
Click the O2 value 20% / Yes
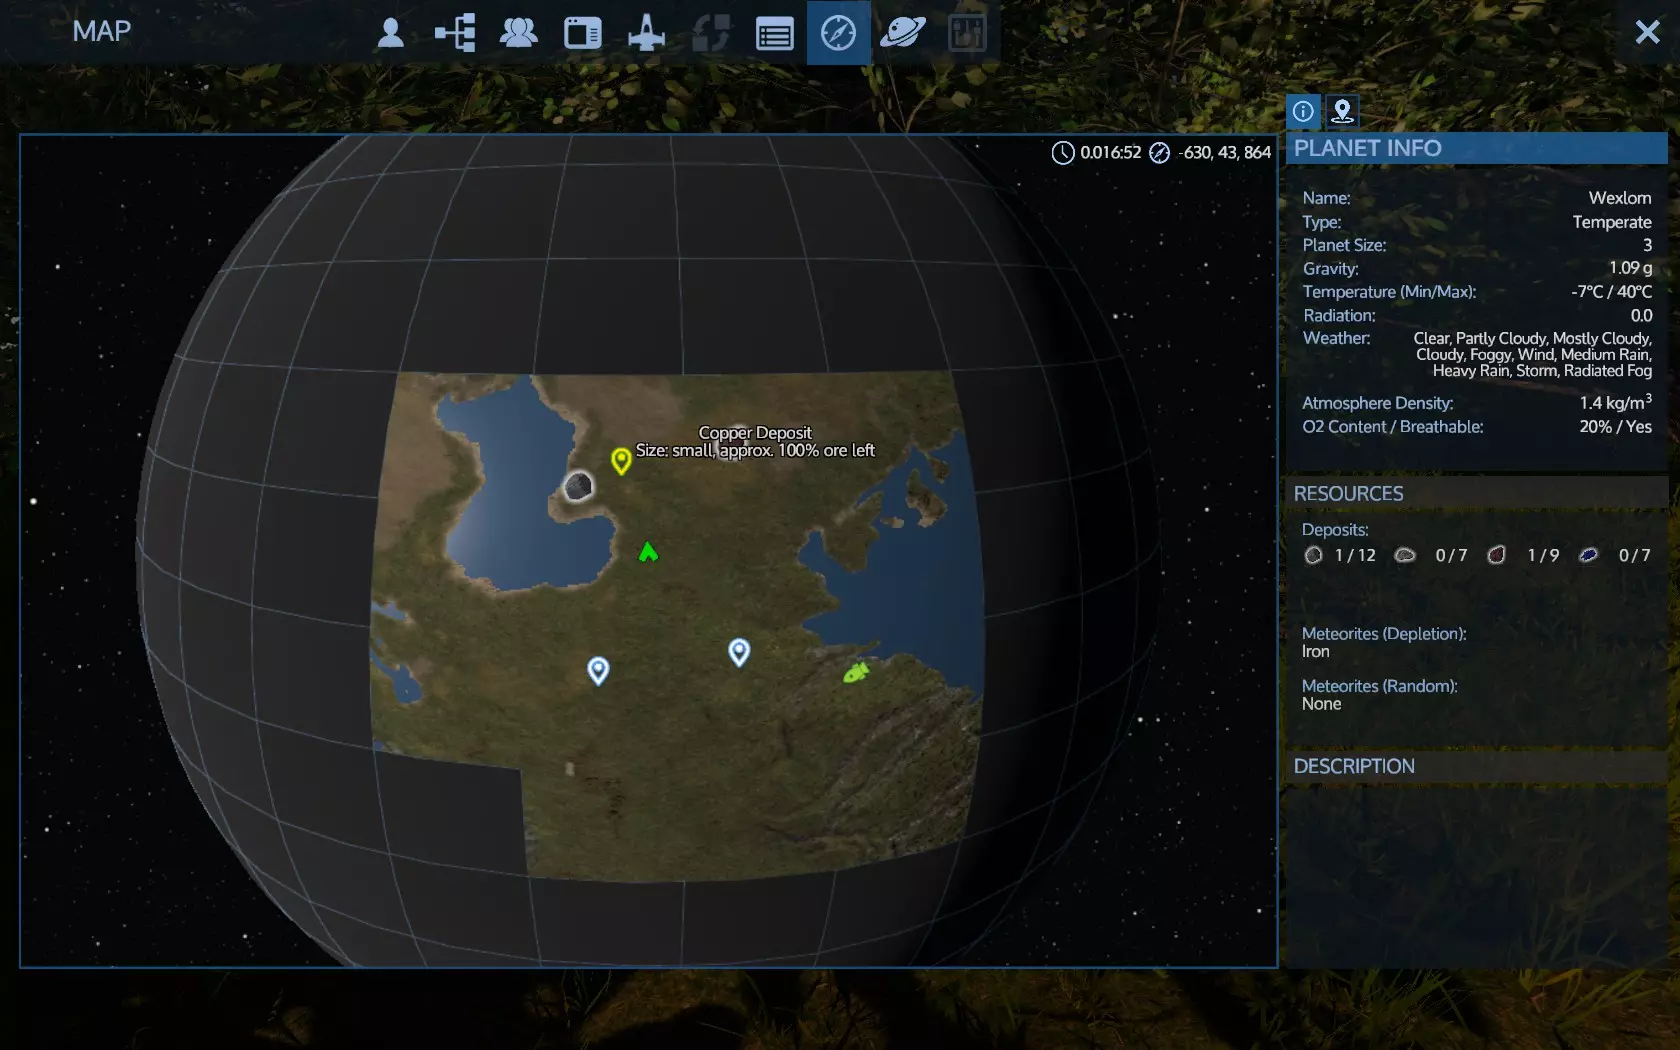(x=1616, y=427)
